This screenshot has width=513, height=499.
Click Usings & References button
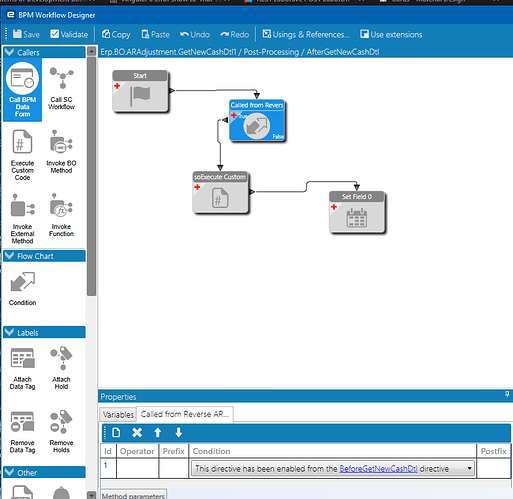coord(306,34)
